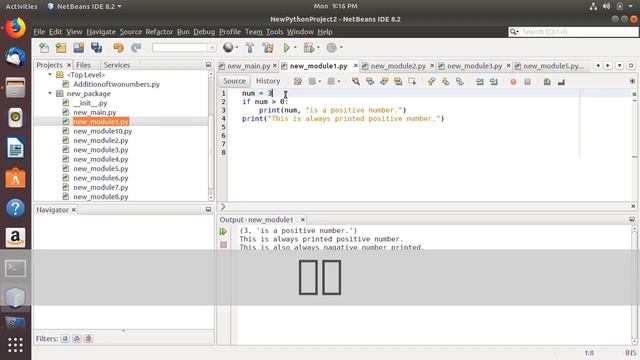Click the globe browser icon in toolbar
Screen dimensions: 640x360
[x=228, y=48]
